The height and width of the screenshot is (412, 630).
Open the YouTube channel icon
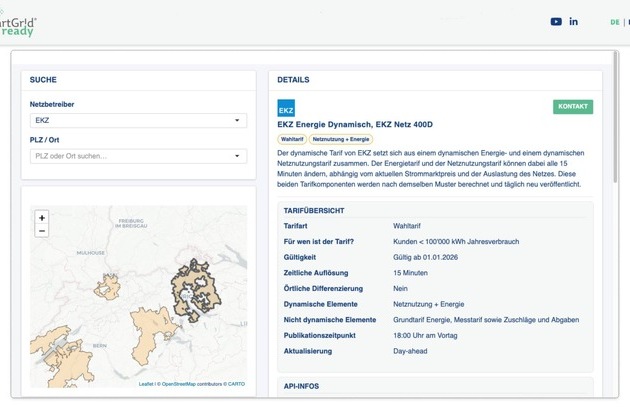(556, 21)
